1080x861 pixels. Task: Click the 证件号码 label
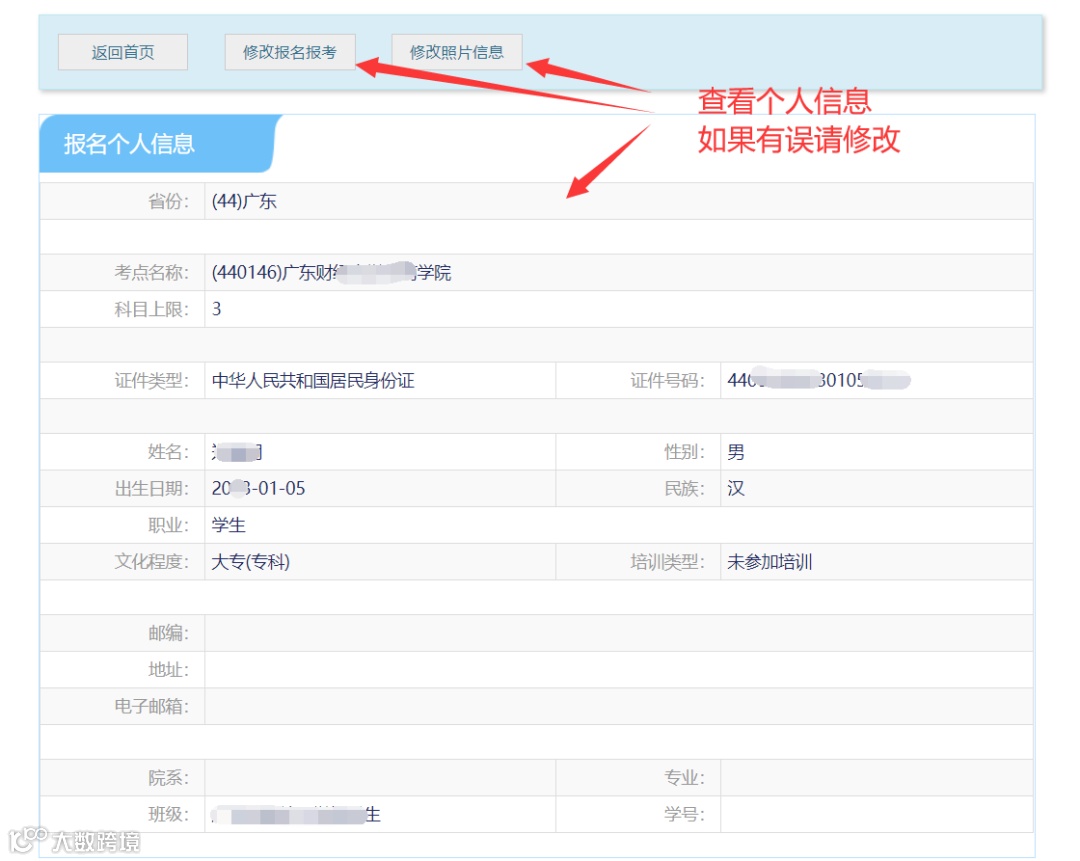point(667,381)
